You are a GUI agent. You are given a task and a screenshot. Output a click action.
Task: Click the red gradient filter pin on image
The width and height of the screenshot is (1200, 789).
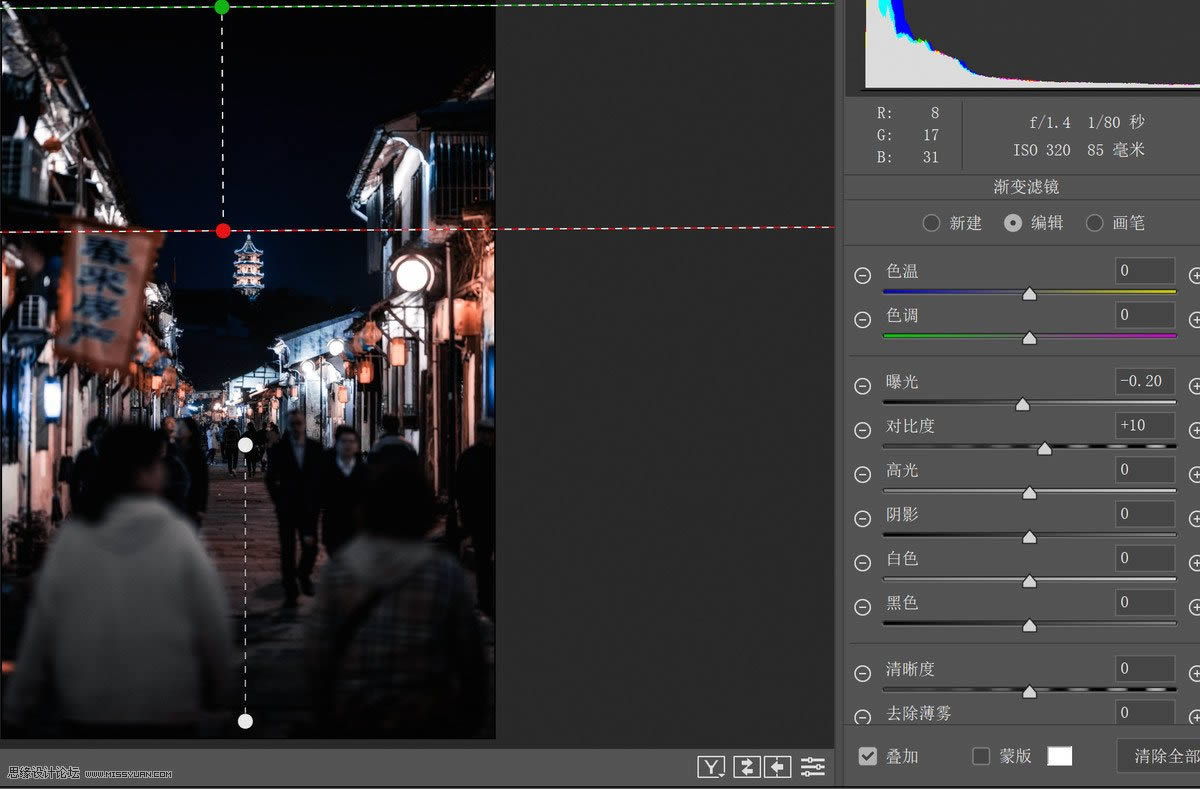point(221,230)
